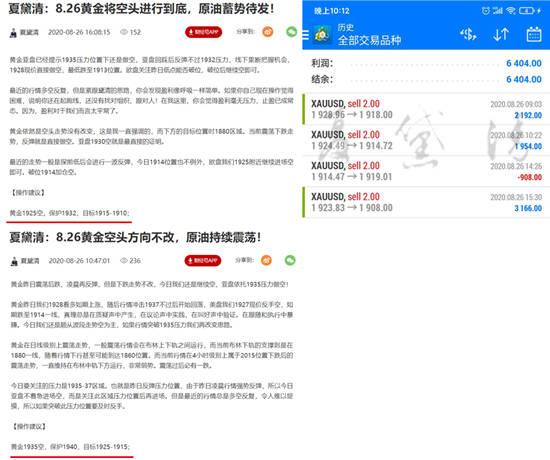Tap the cellular signal status icon
This screenshot has width=550, height=460.
coord(498,11)
